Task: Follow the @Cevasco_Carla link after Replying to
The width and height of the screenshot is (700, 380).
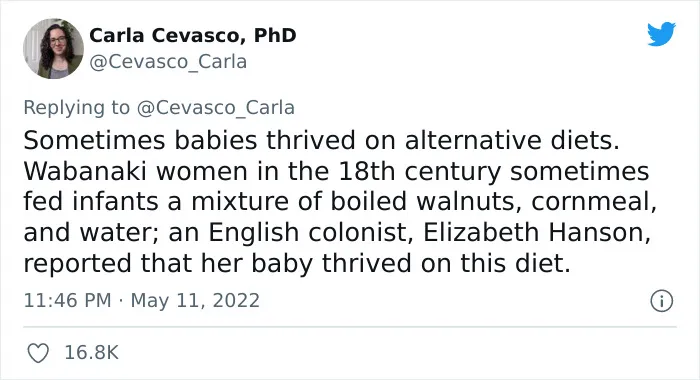Action: point(216,108)
